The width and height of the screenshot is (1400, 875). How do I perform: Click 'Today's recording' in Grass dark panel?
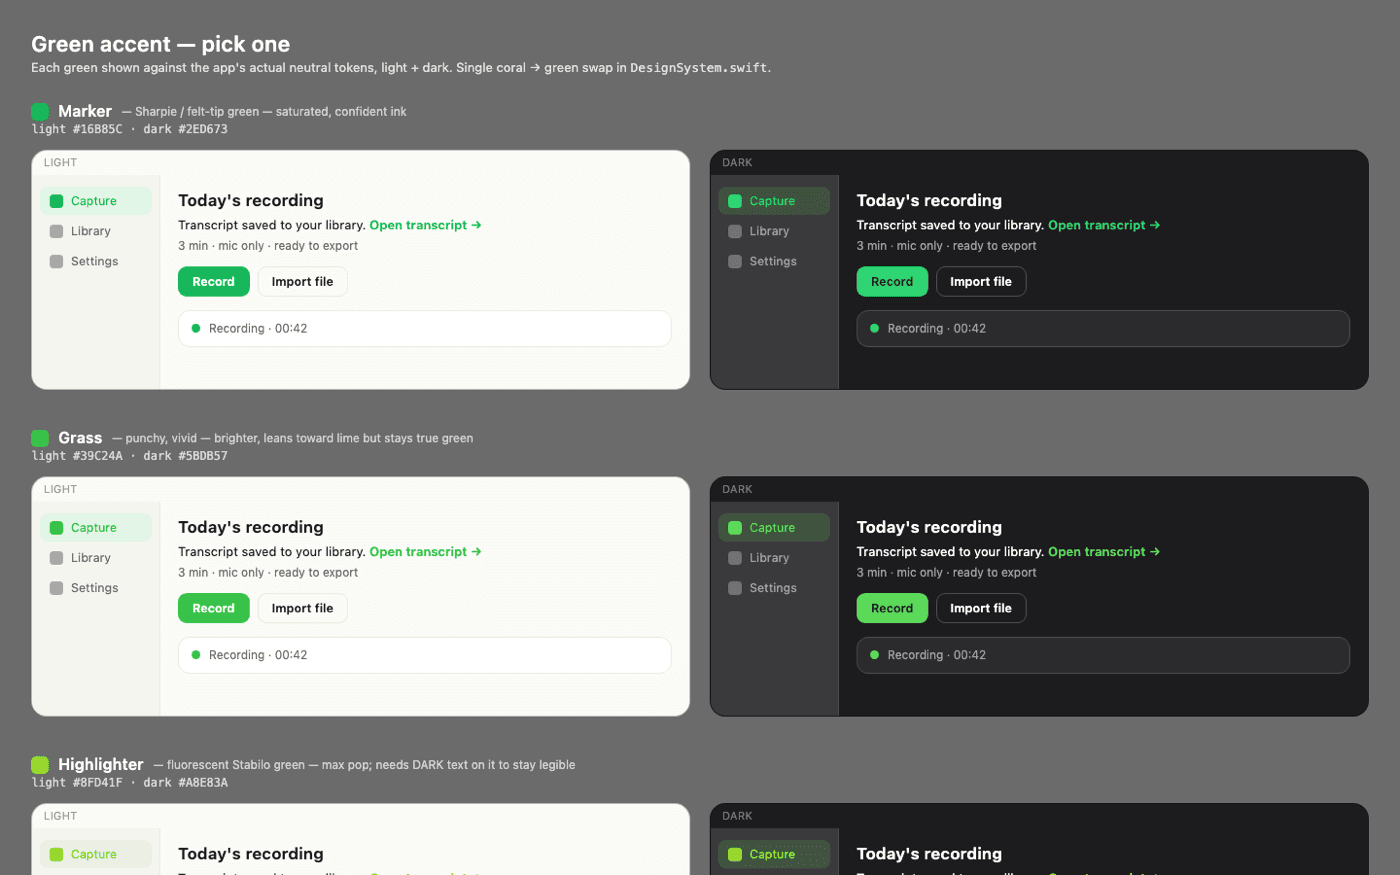pos(929,527)
